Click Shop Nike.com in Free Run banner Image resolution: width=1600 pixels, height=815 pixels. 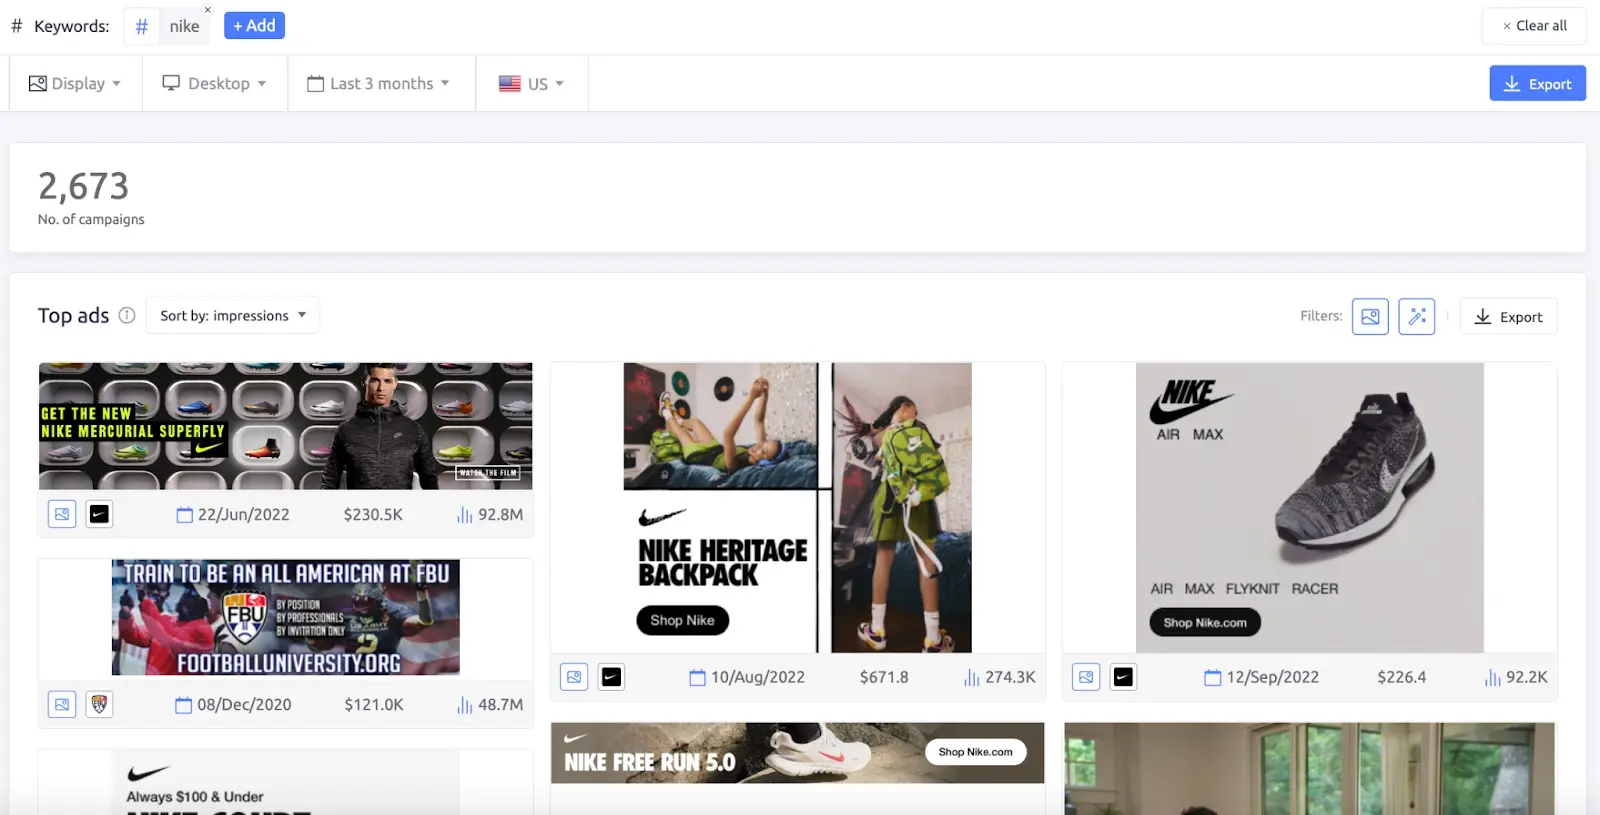975,752
